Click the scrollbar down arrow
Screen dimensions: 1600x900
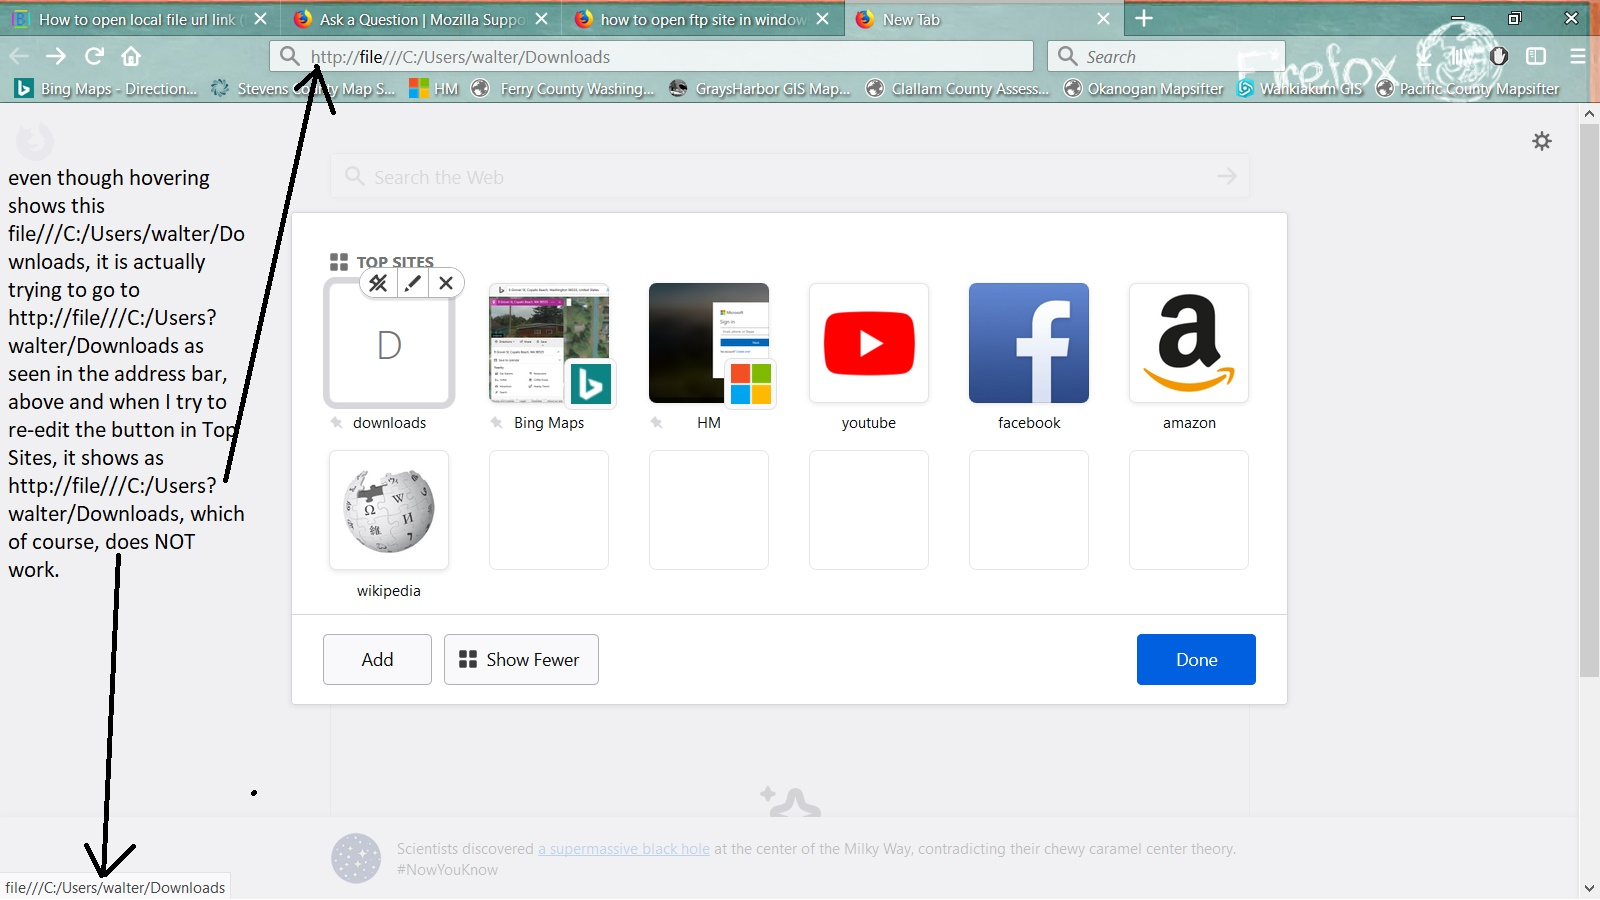pyautogui.click(x=1589, y=888)
